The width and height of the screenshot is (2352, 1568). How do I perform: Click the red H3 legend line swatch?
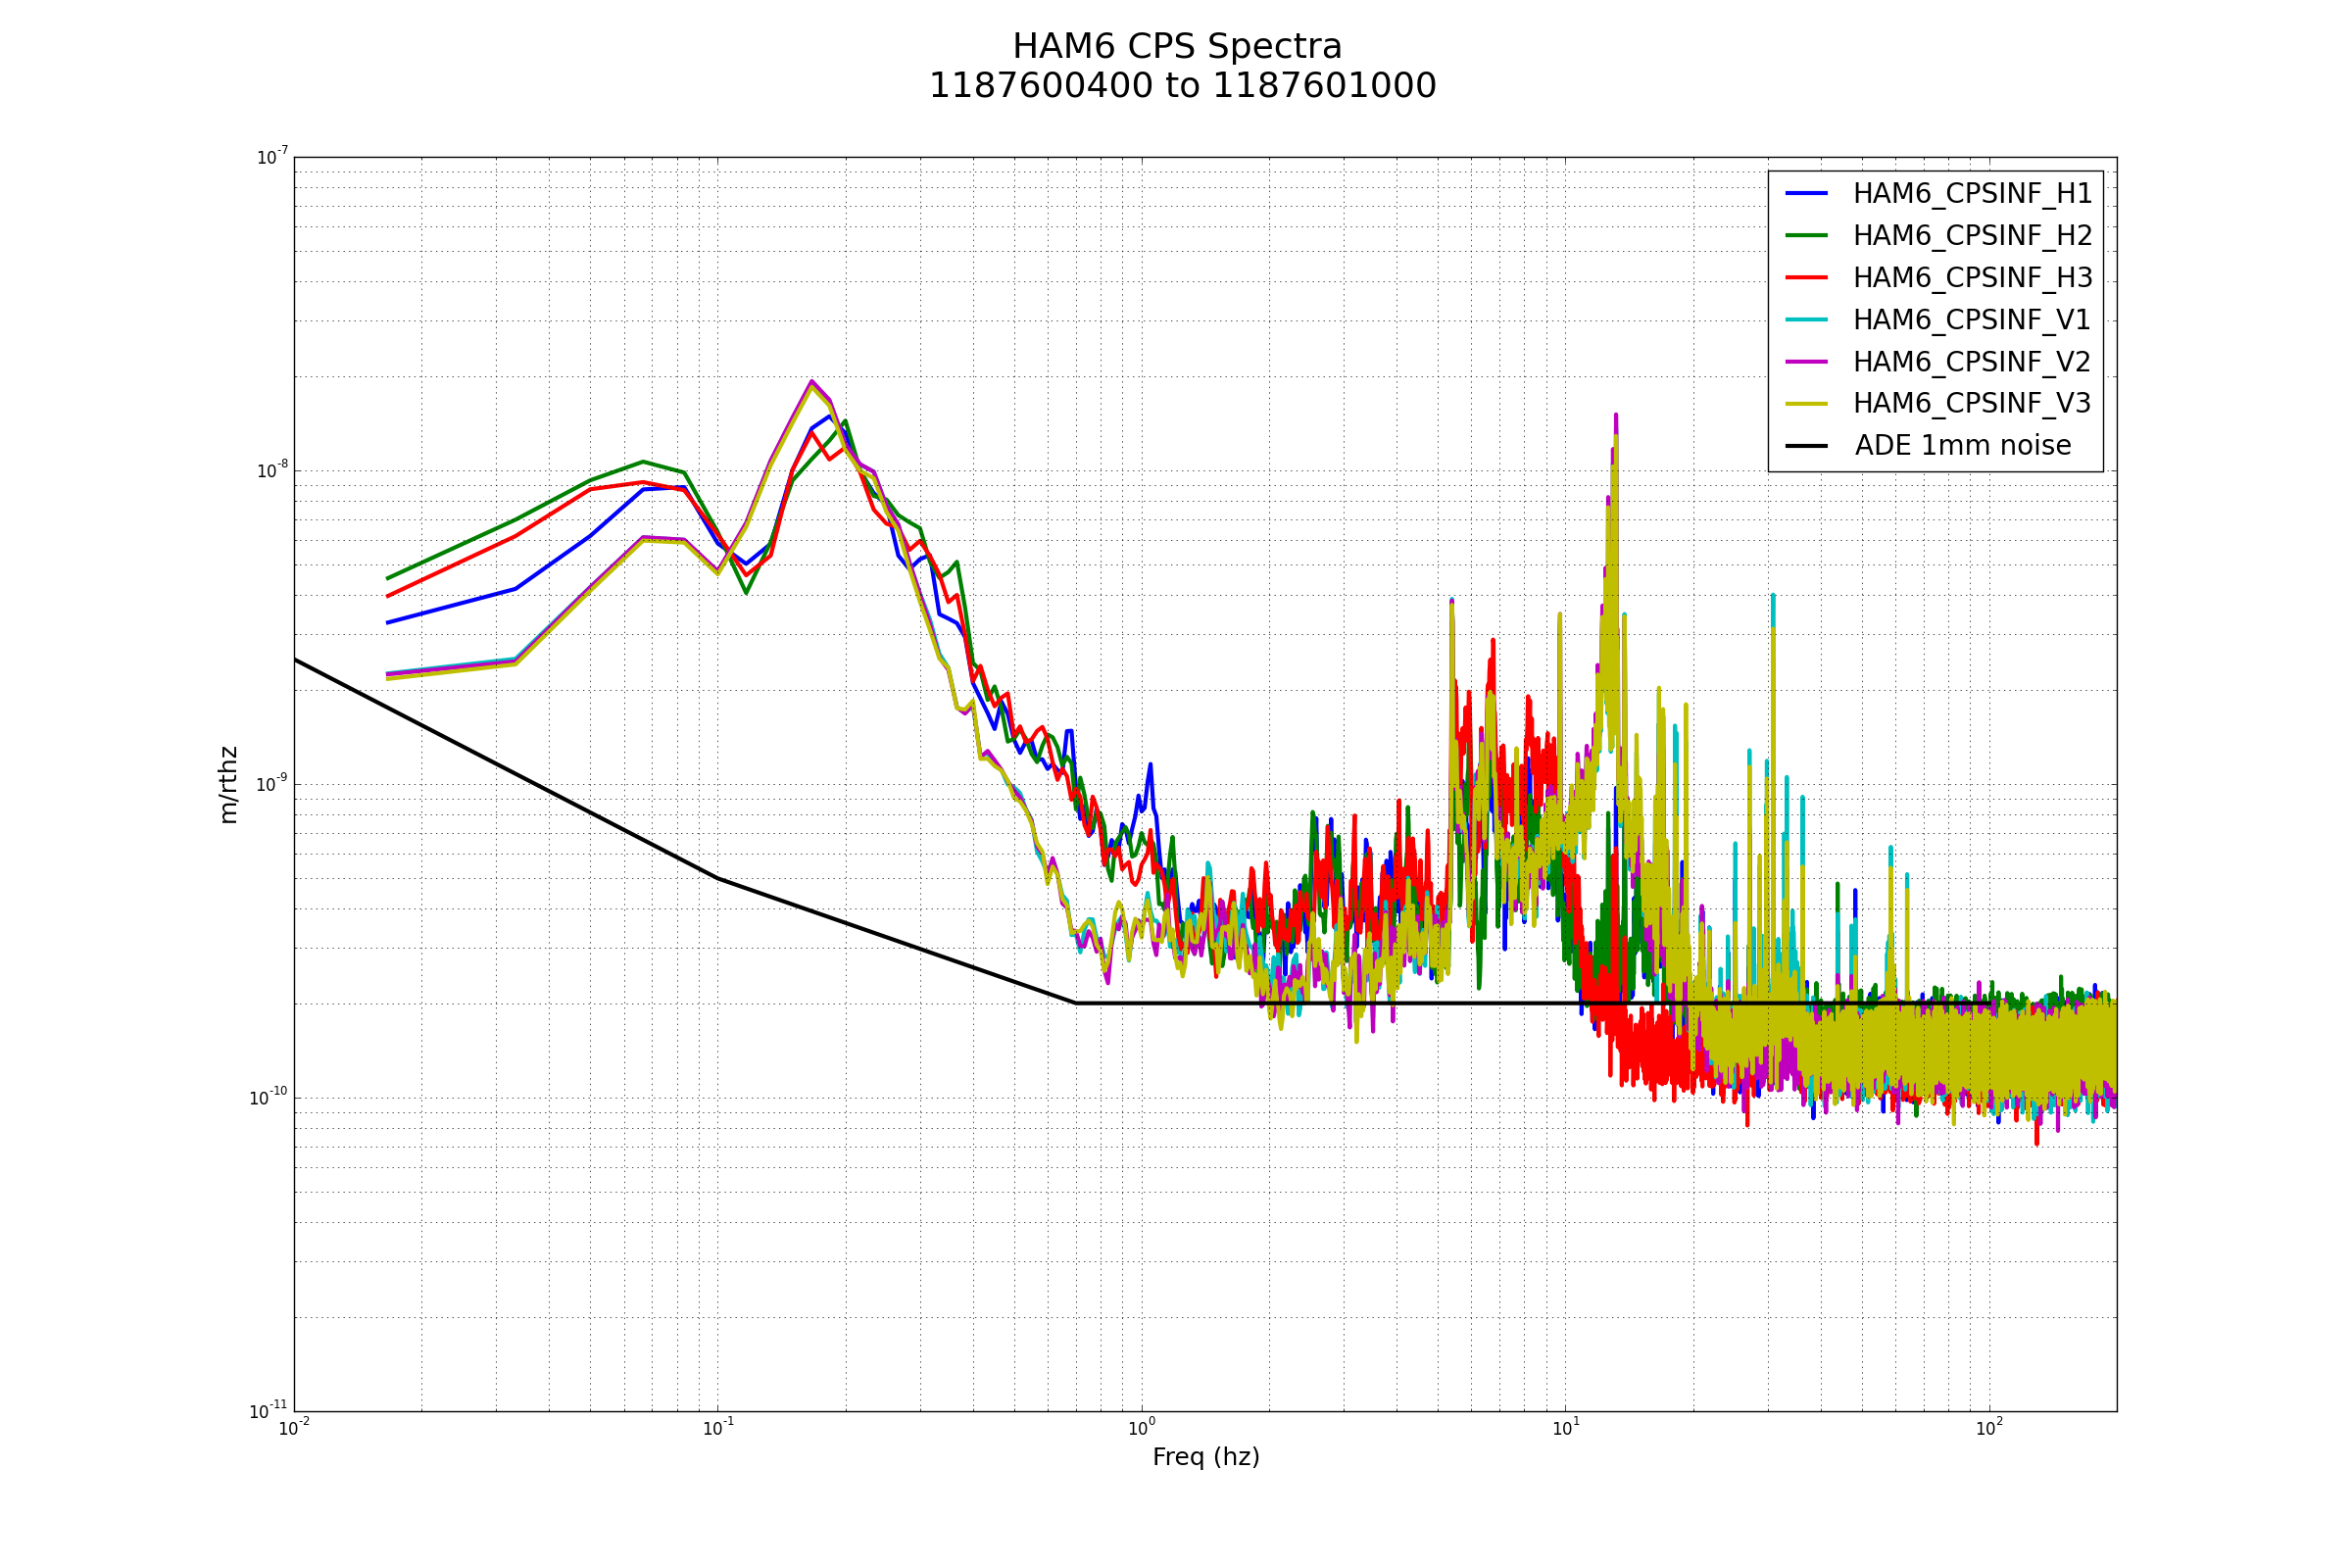[x=1806, y=277]
